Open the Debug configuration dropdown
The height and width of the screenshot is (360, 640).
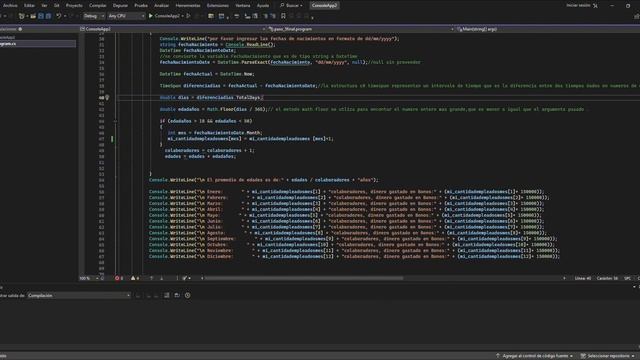(x=93, y=16)
